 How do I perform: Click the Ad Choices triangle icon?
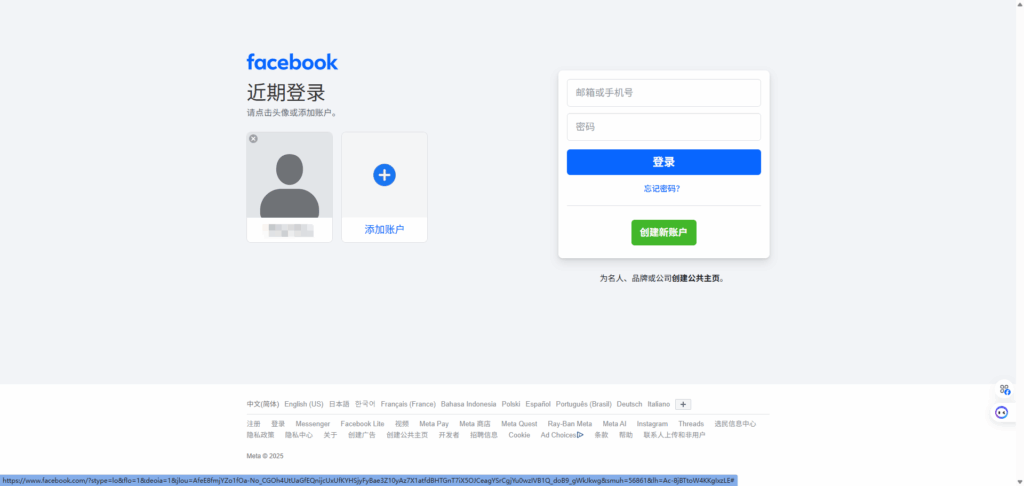581,434
